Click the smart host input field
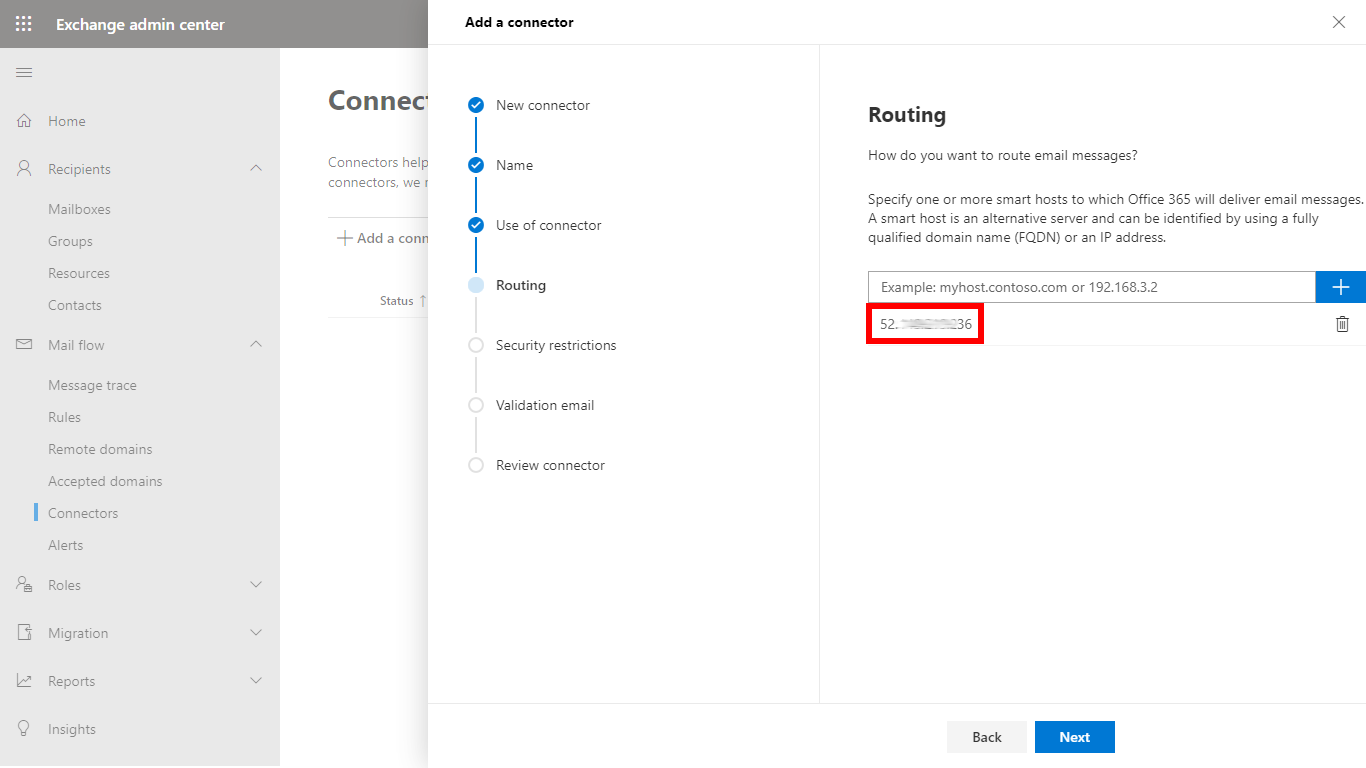 click(x=1090, y=287)
